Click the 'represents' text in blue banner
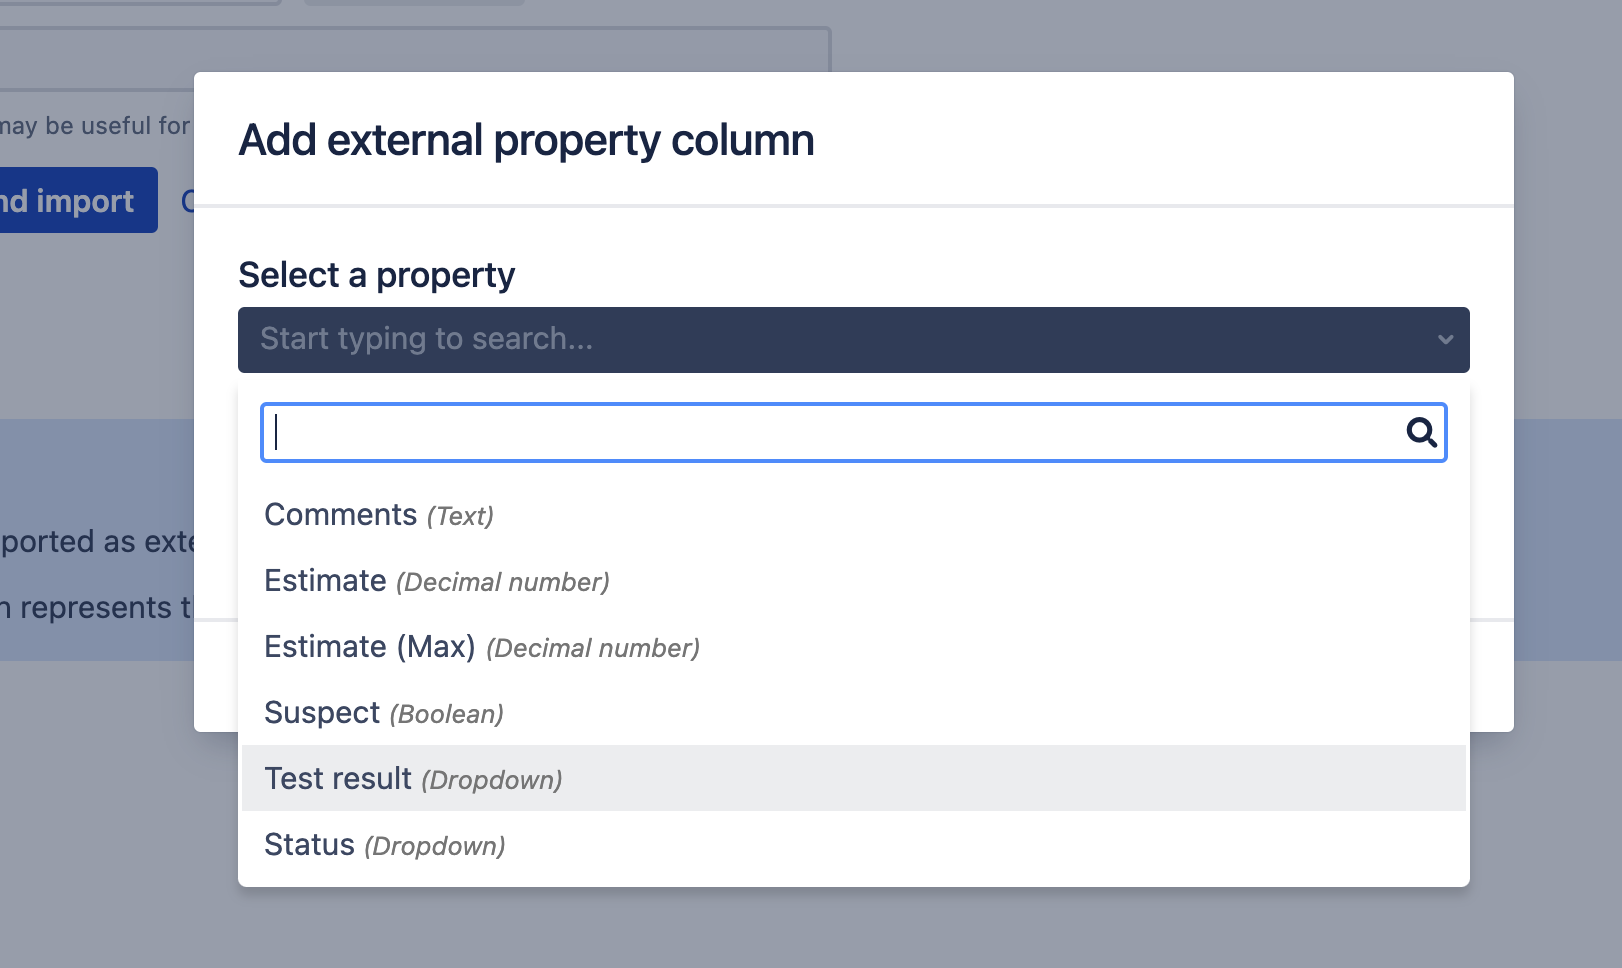The width and height of the screenshot is (1622, 968). point(96,608)
